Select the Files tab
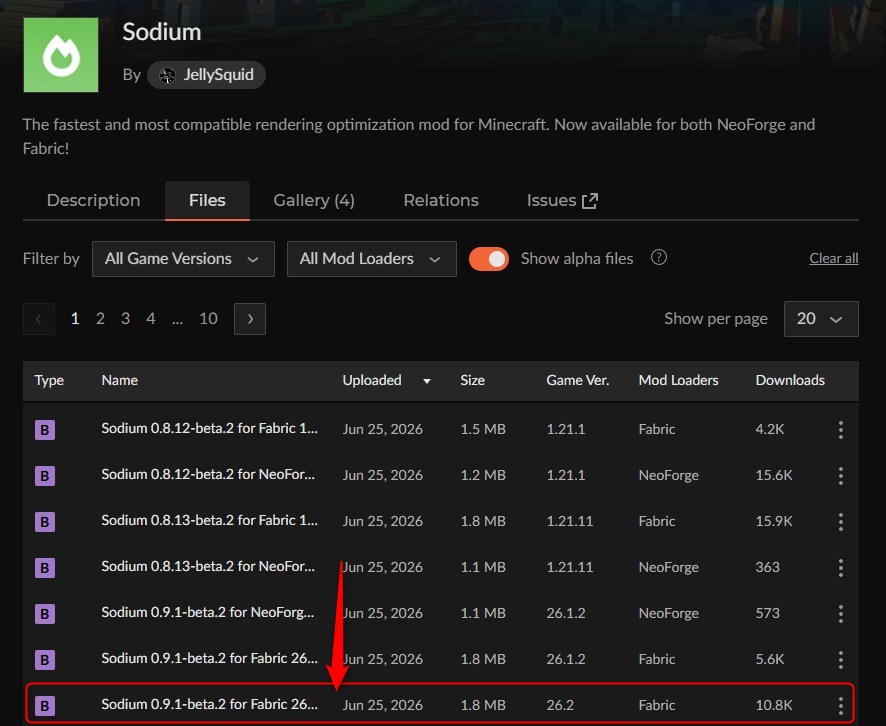886x726 pixels. [x=207, y=200]
